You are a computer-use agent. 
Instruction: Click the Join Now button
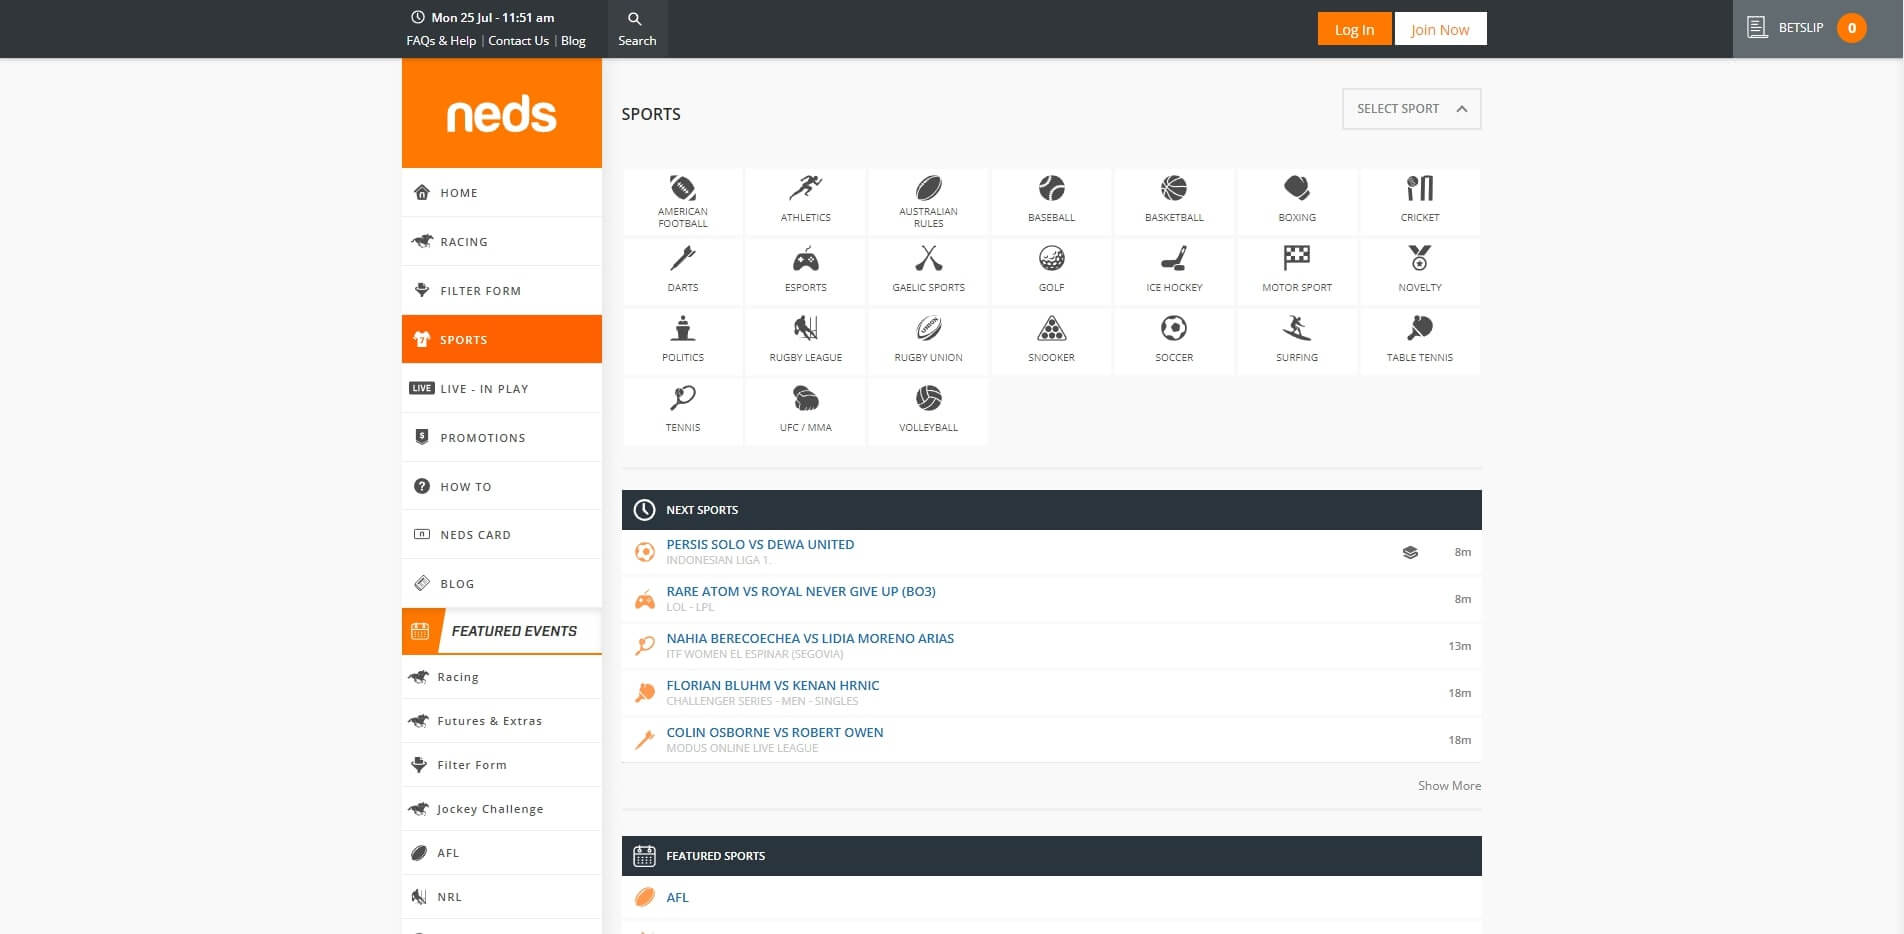1440,29
